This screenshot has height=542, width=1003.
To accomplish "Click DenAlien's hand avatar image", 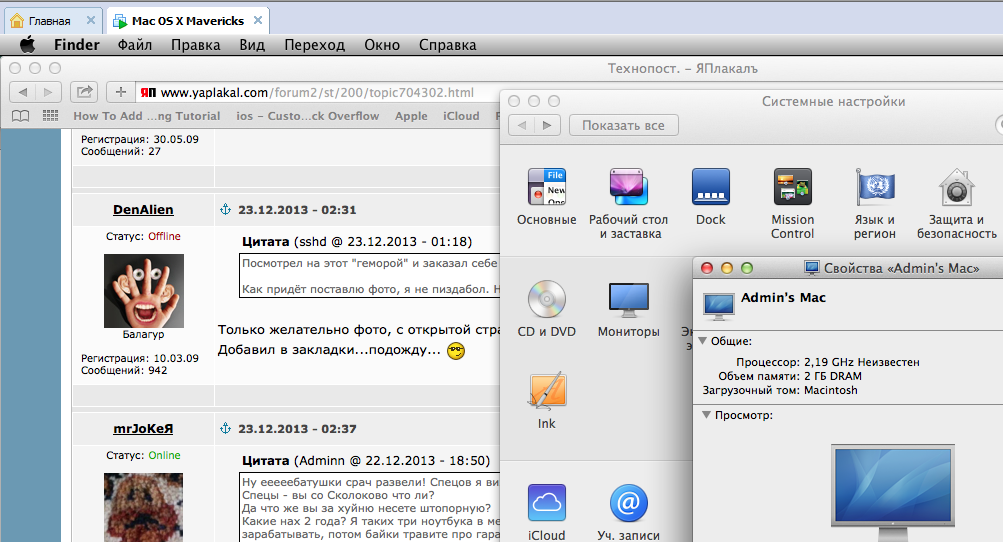I will (144, 291).
